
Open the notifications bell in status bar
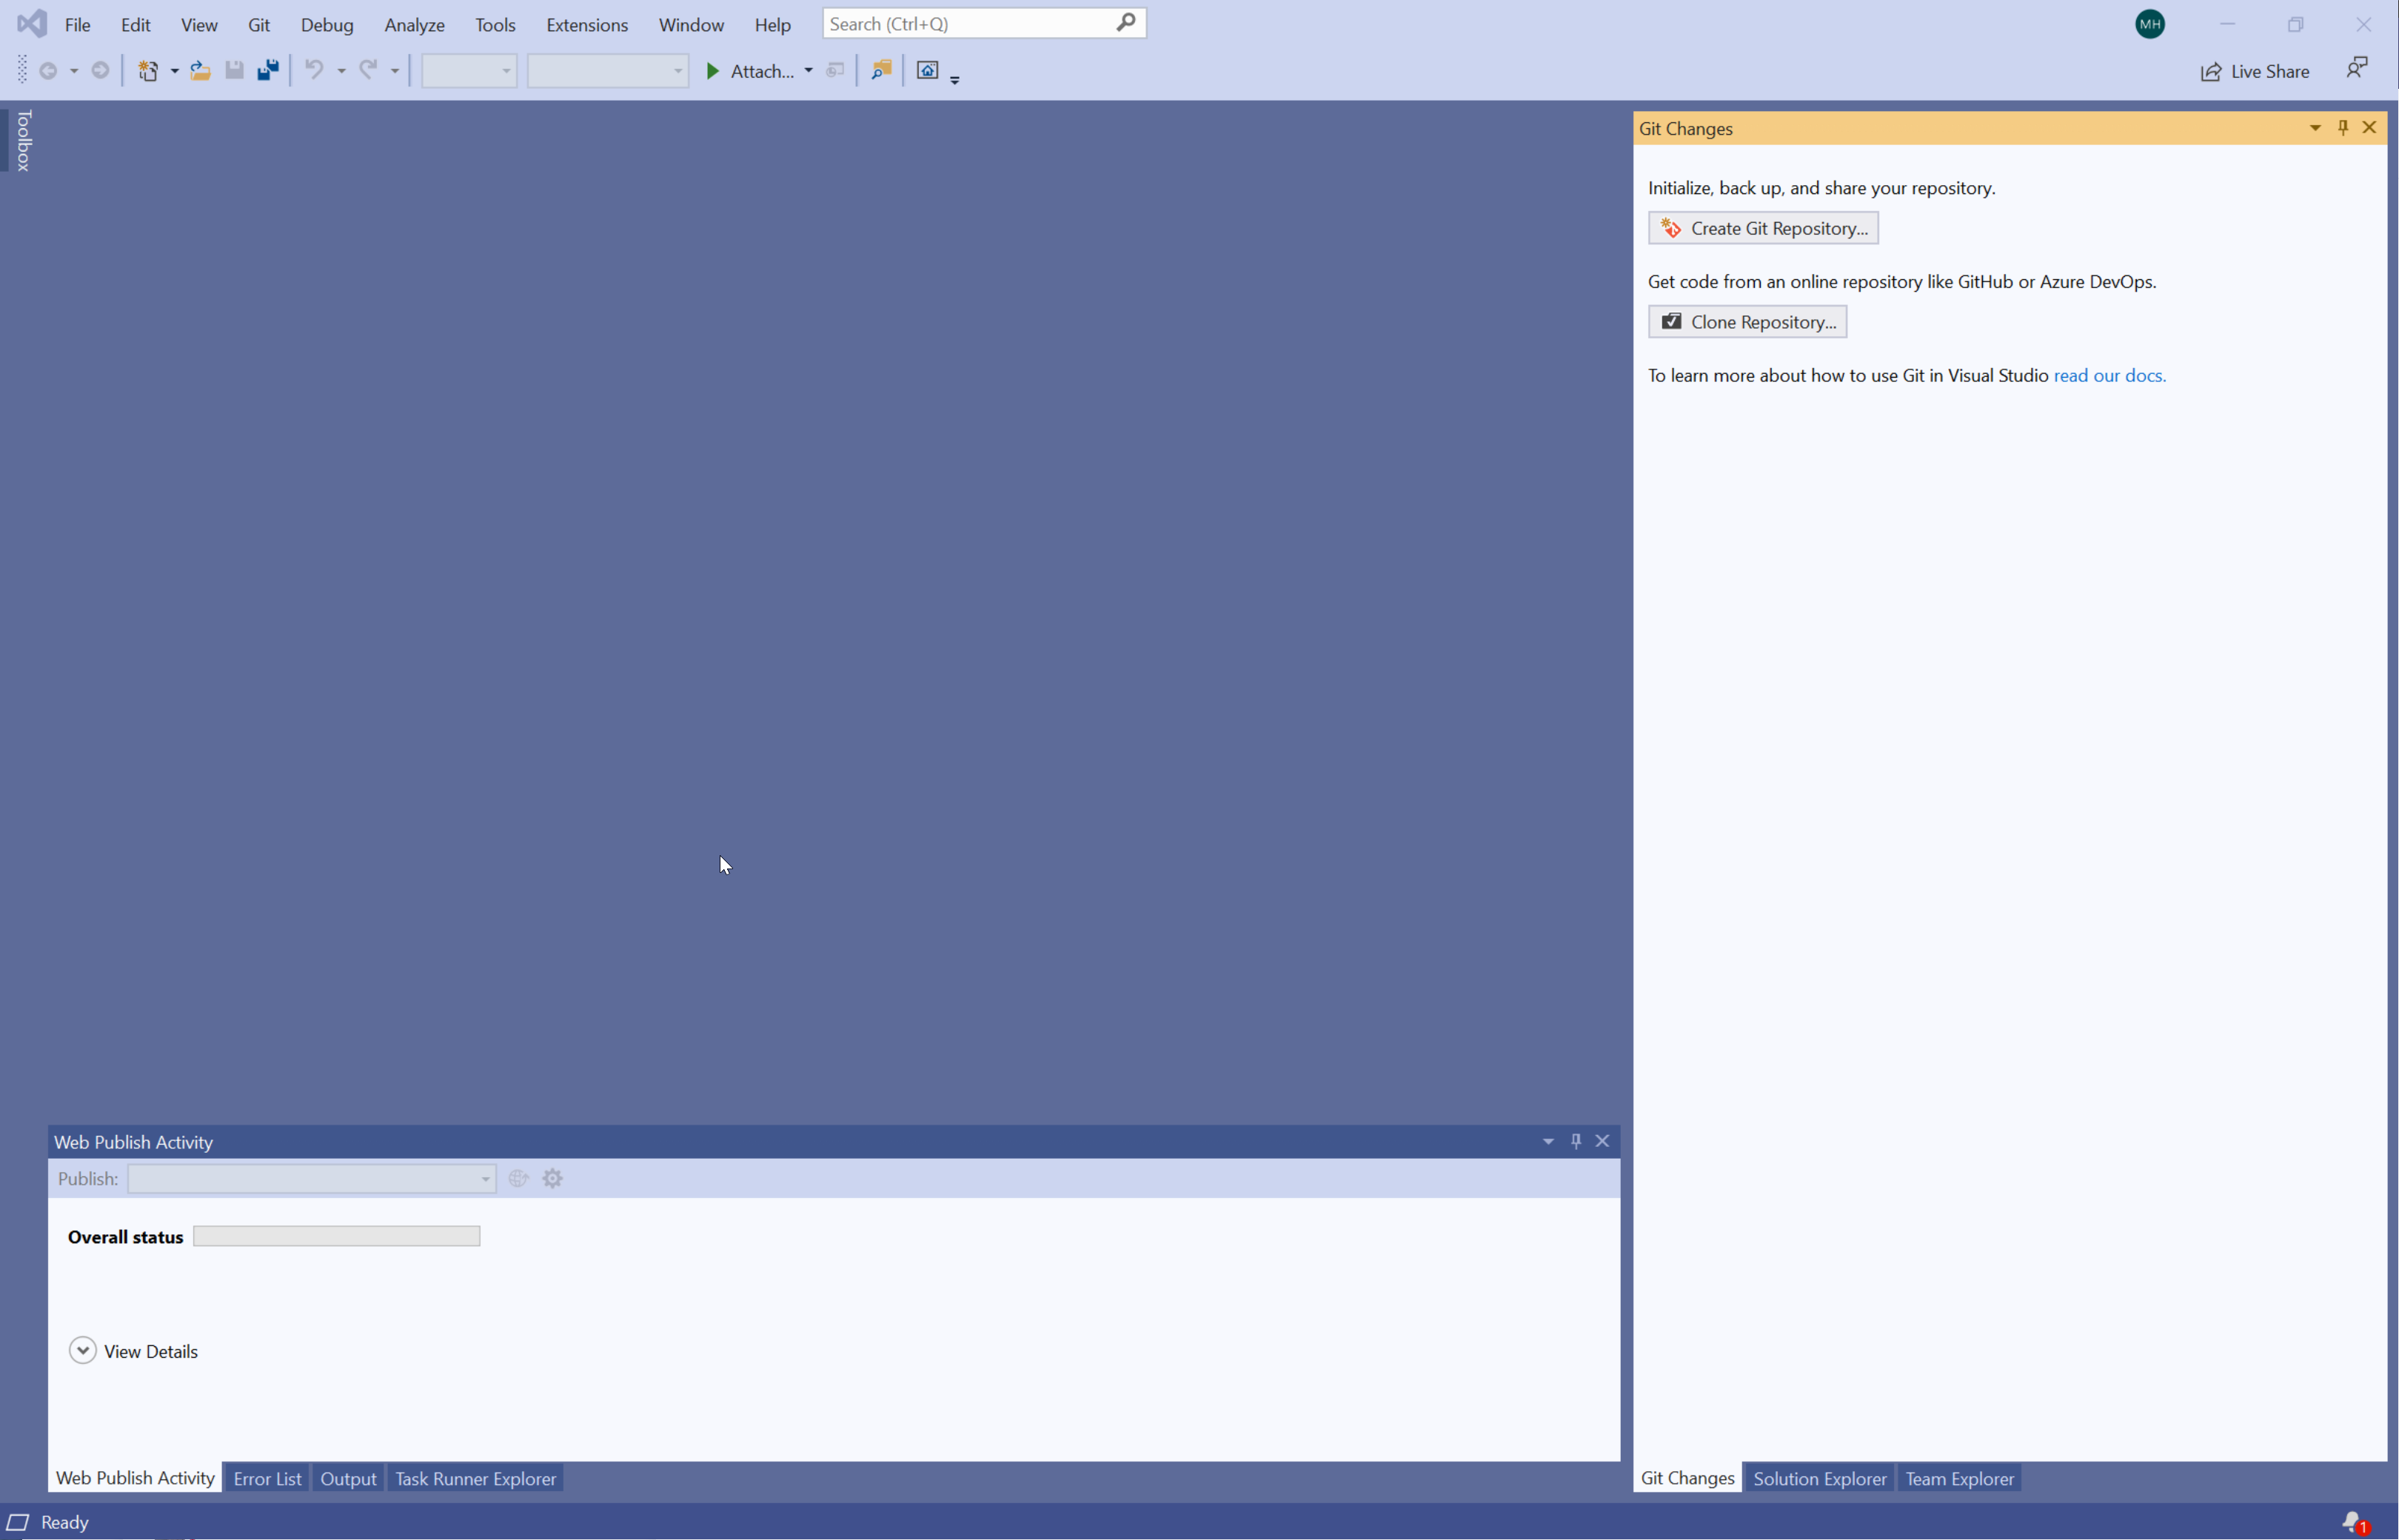click(x=2354, y=1522)
